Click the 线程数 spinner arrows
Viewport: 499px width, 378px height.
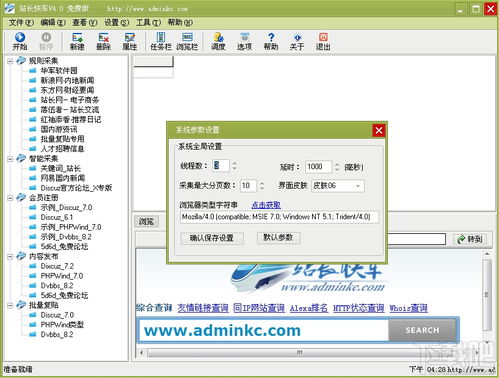(x=234, y=166)
